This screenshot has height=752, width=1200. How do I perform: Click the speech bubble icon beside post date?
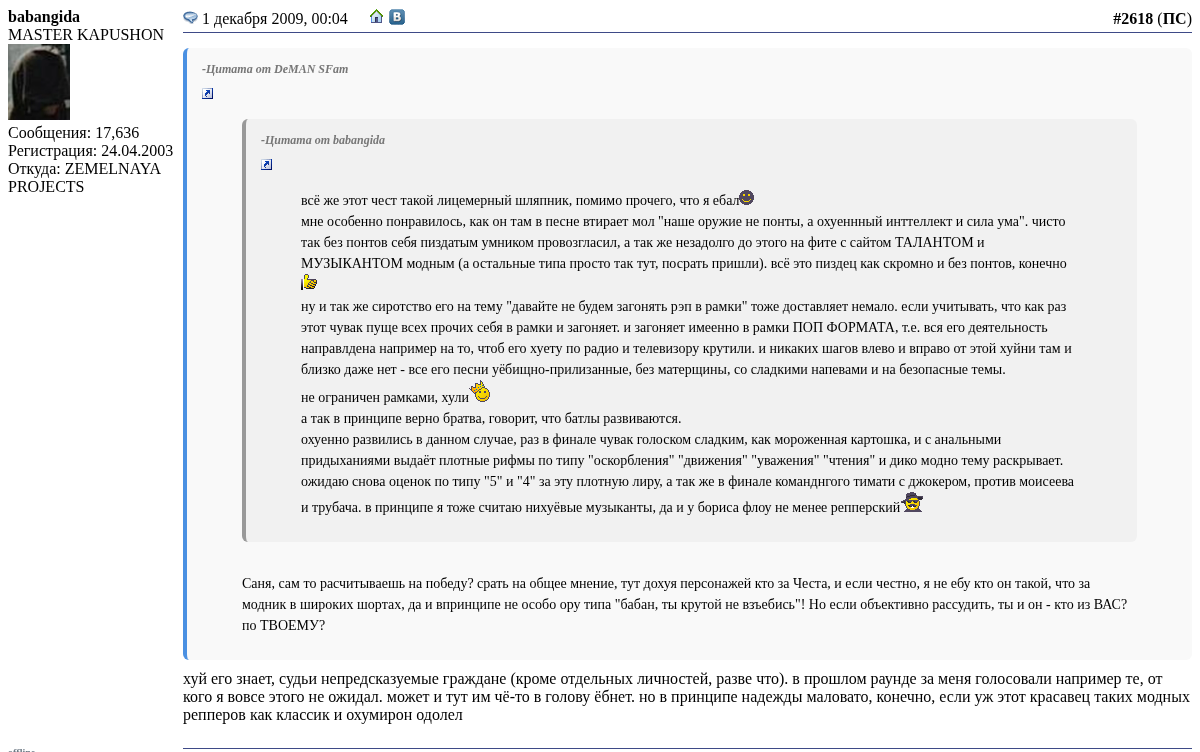pyautogui.click(x=190, y=18)
